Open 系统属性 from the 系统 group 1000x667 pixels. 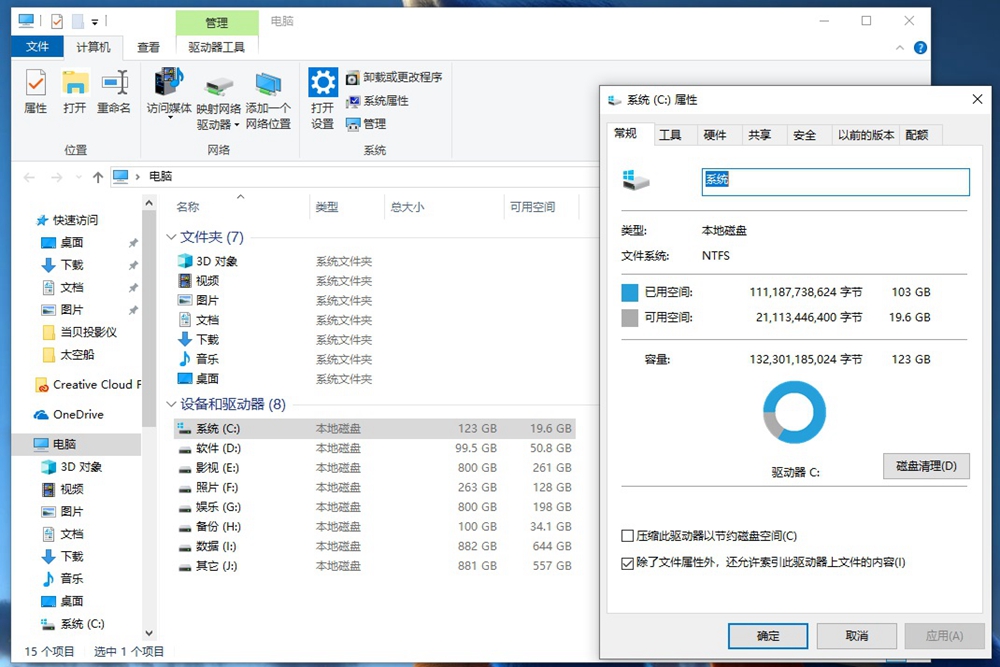coord(377,101)
